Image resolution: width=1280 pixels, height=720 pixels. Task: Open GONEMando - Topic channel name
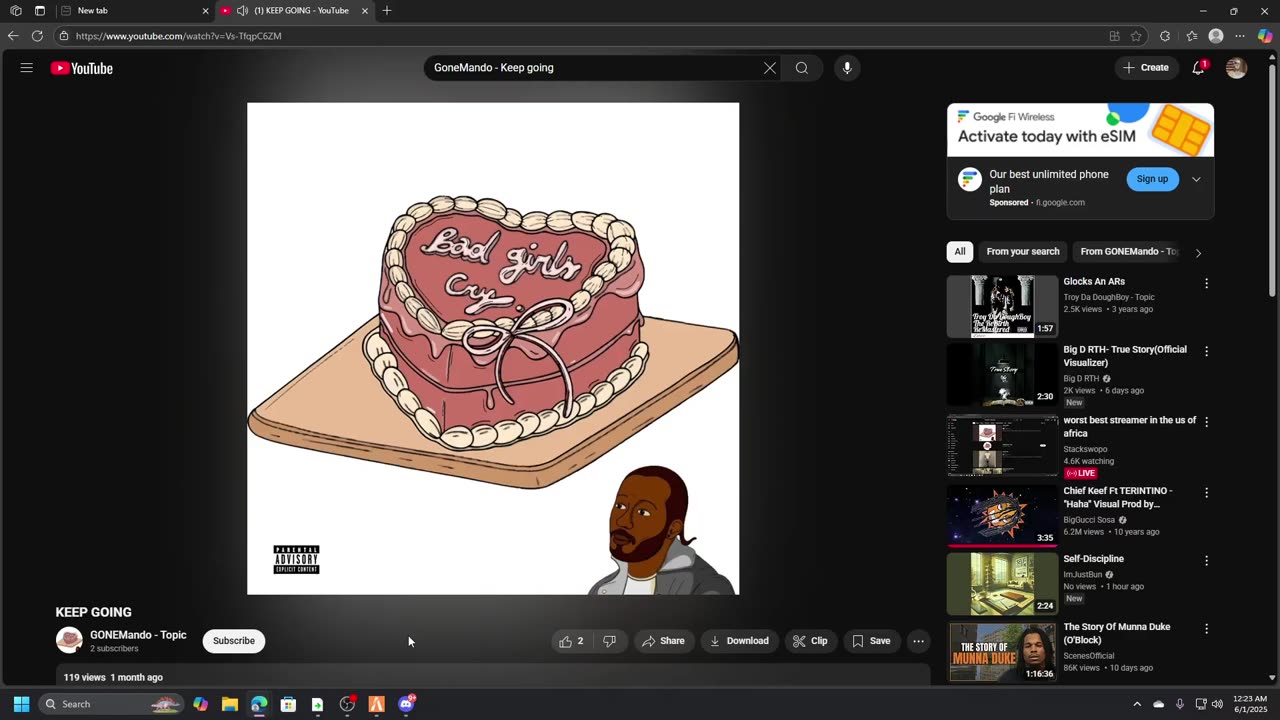138,635
